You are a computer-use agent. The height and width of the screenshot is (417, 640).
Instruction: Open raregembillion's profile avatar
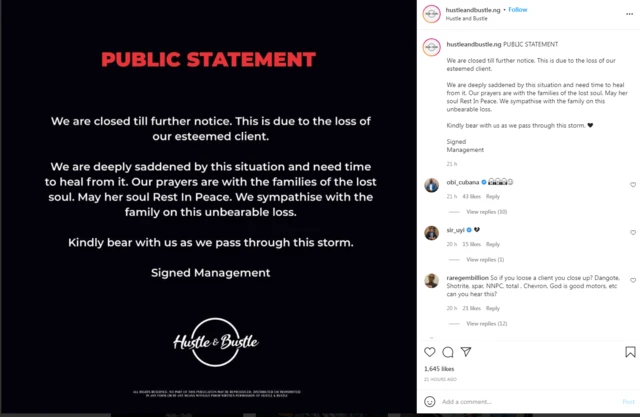tap(431, 281)
